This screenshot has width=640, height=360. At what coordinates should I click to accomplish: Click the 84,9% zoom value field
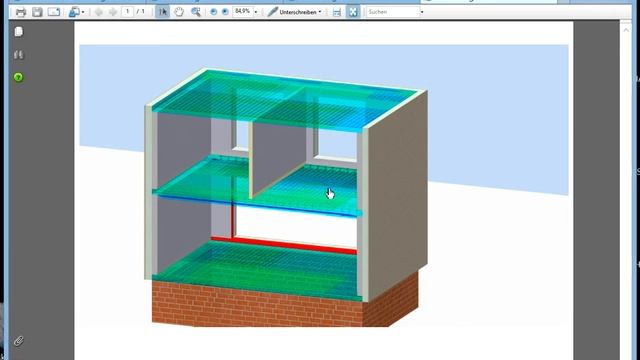point(242,11)
